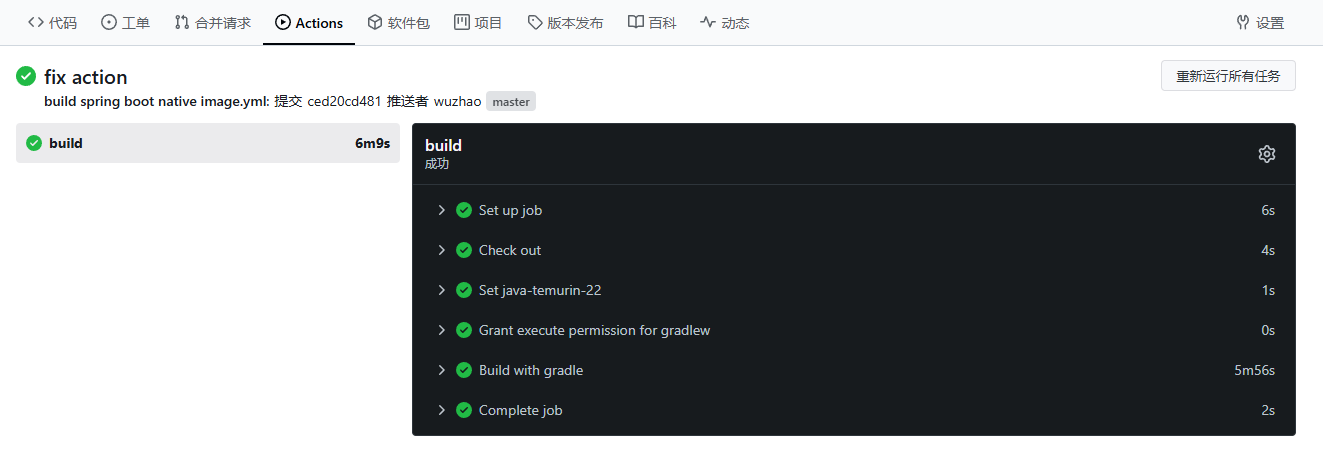The width and height of the screenshot is (1323, 463).
Task: Click the green success icon beside fix action
Action: pos(26,76)
